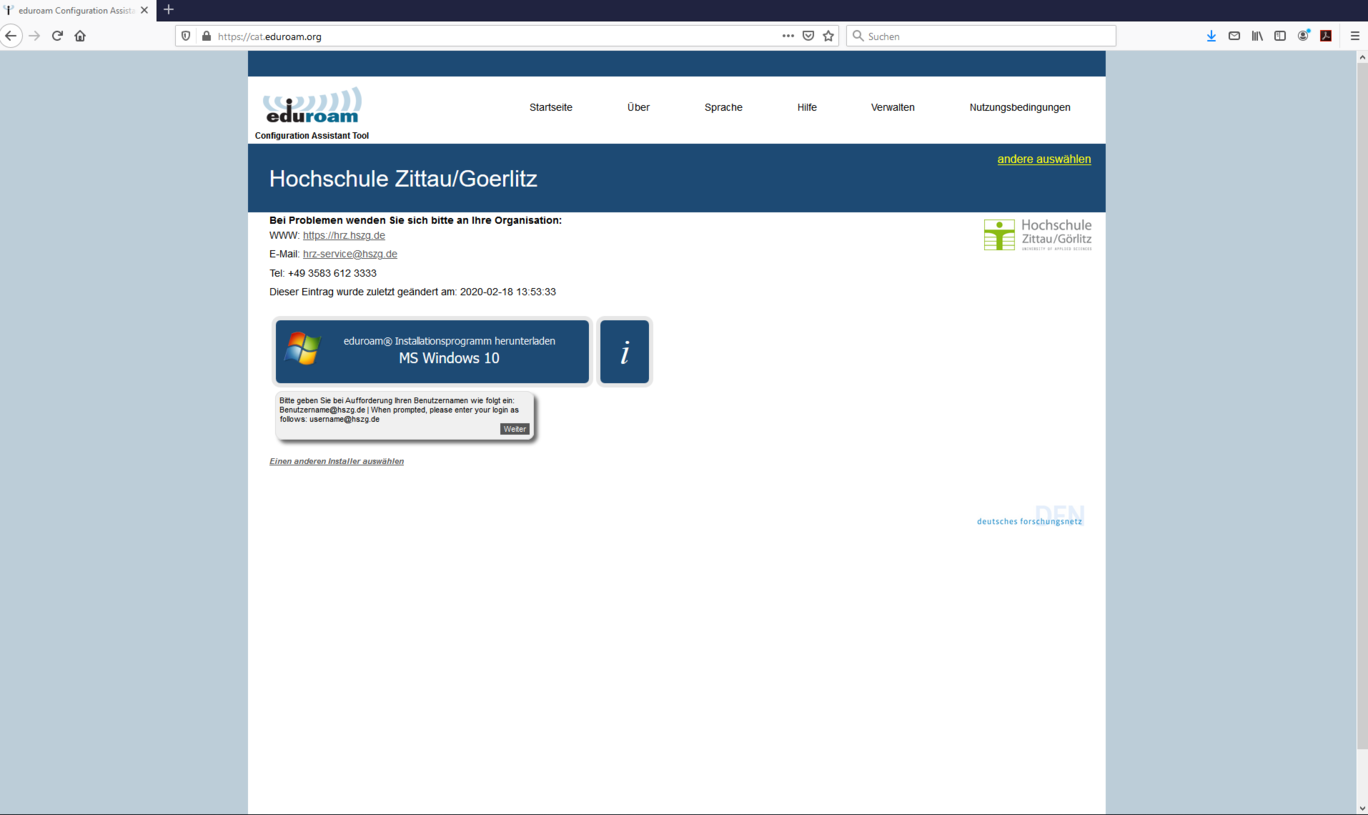Open the Sprache menu item
The image size is (1368, 815).
(723, 107)
